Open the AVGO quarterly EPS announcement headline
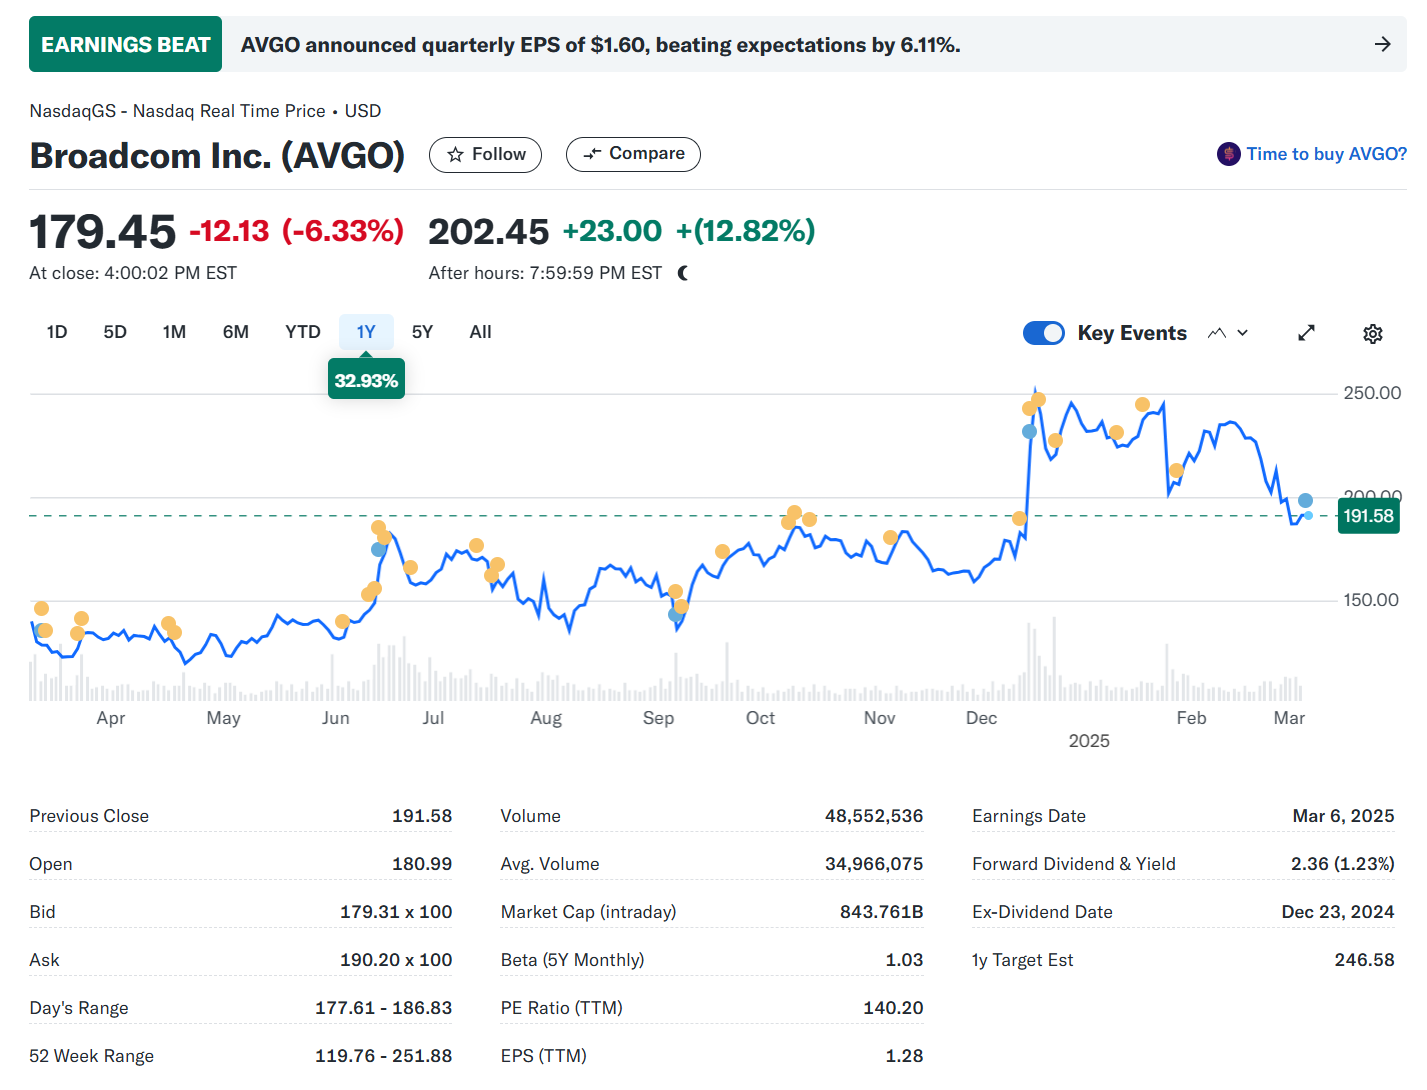 click(600, 45)
